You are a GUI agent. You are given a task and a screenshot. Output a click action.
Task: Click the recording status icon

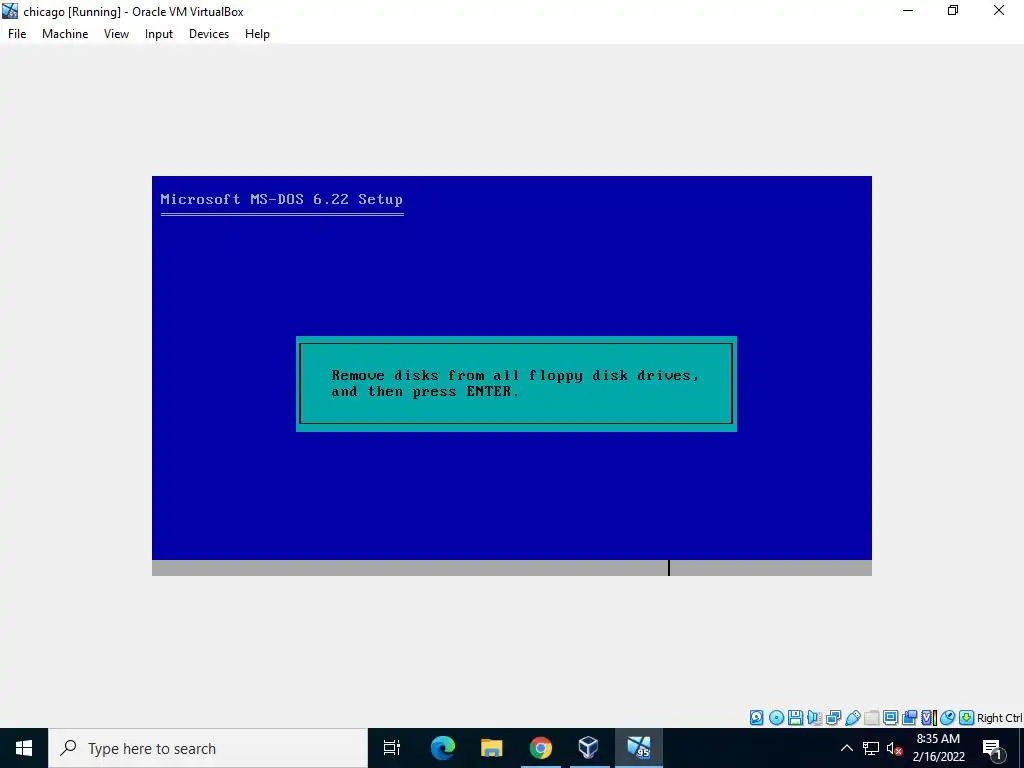click(x=910, y=718)
